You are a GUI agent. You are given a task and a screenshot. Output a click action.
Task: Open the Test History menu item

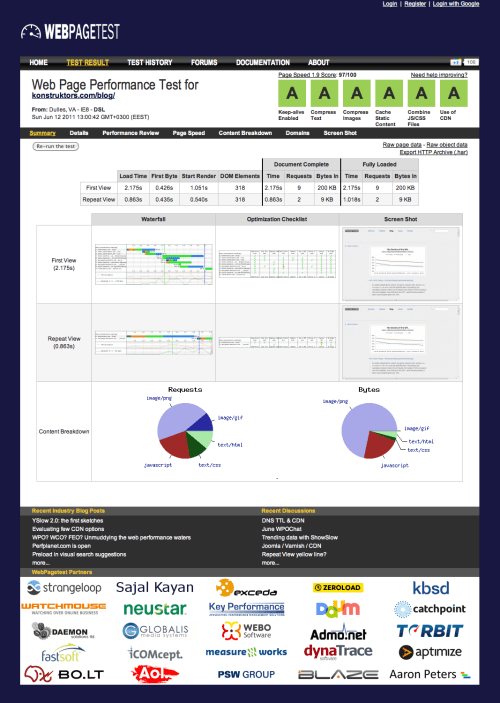(150, 63)
